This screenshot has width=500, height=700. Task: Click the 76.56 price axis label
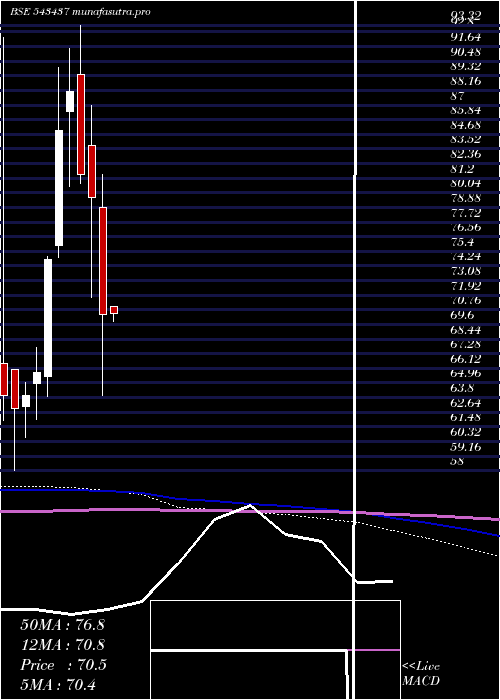(x=466, y=227)
